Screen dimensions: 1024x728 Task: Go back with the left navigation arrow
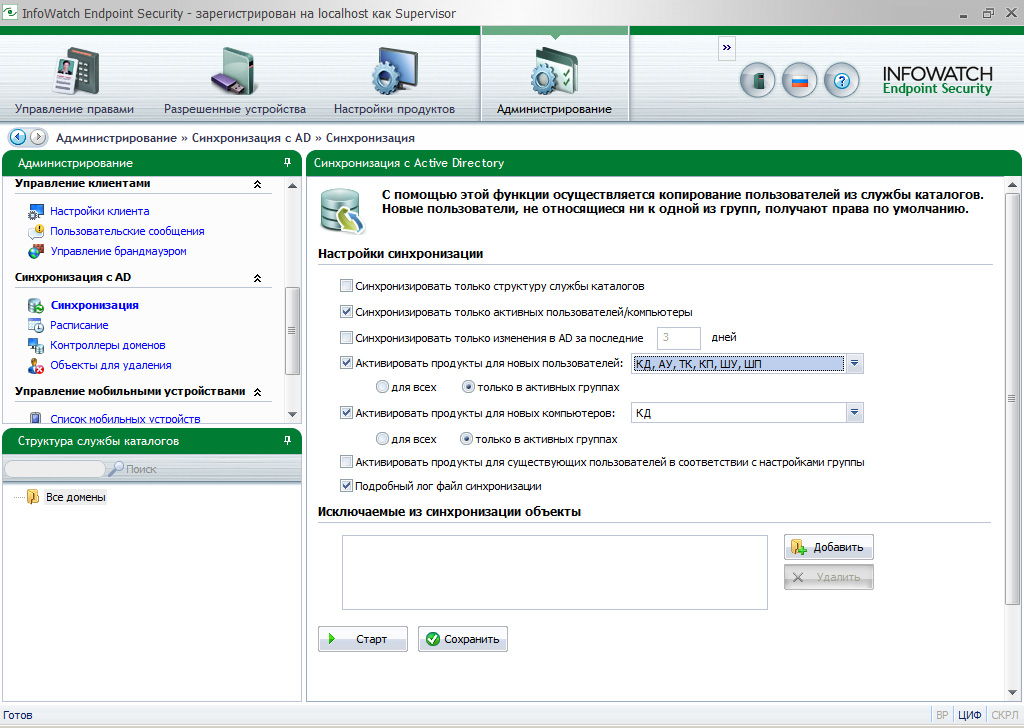(x=18, y=137)
